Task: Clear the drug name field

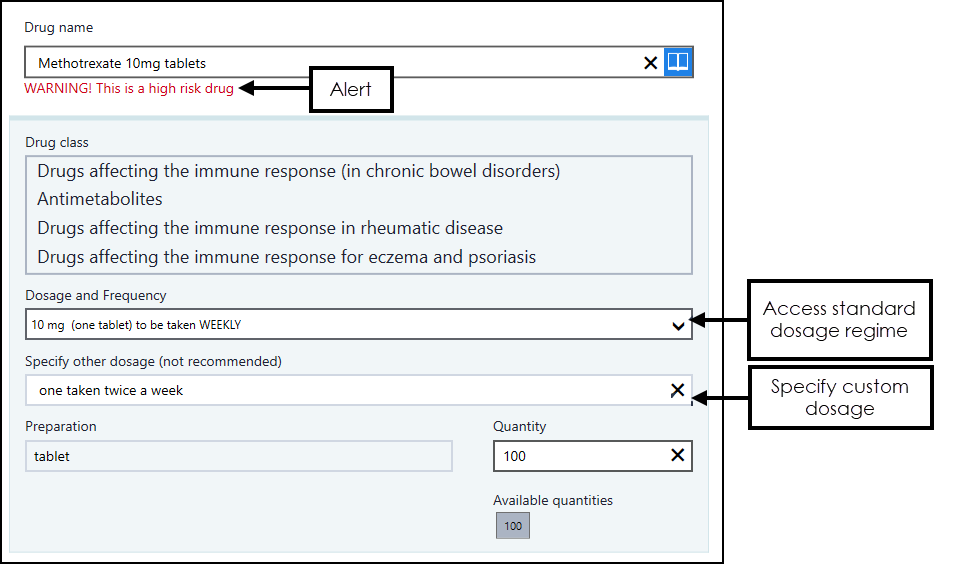Action: coord(650,63)
